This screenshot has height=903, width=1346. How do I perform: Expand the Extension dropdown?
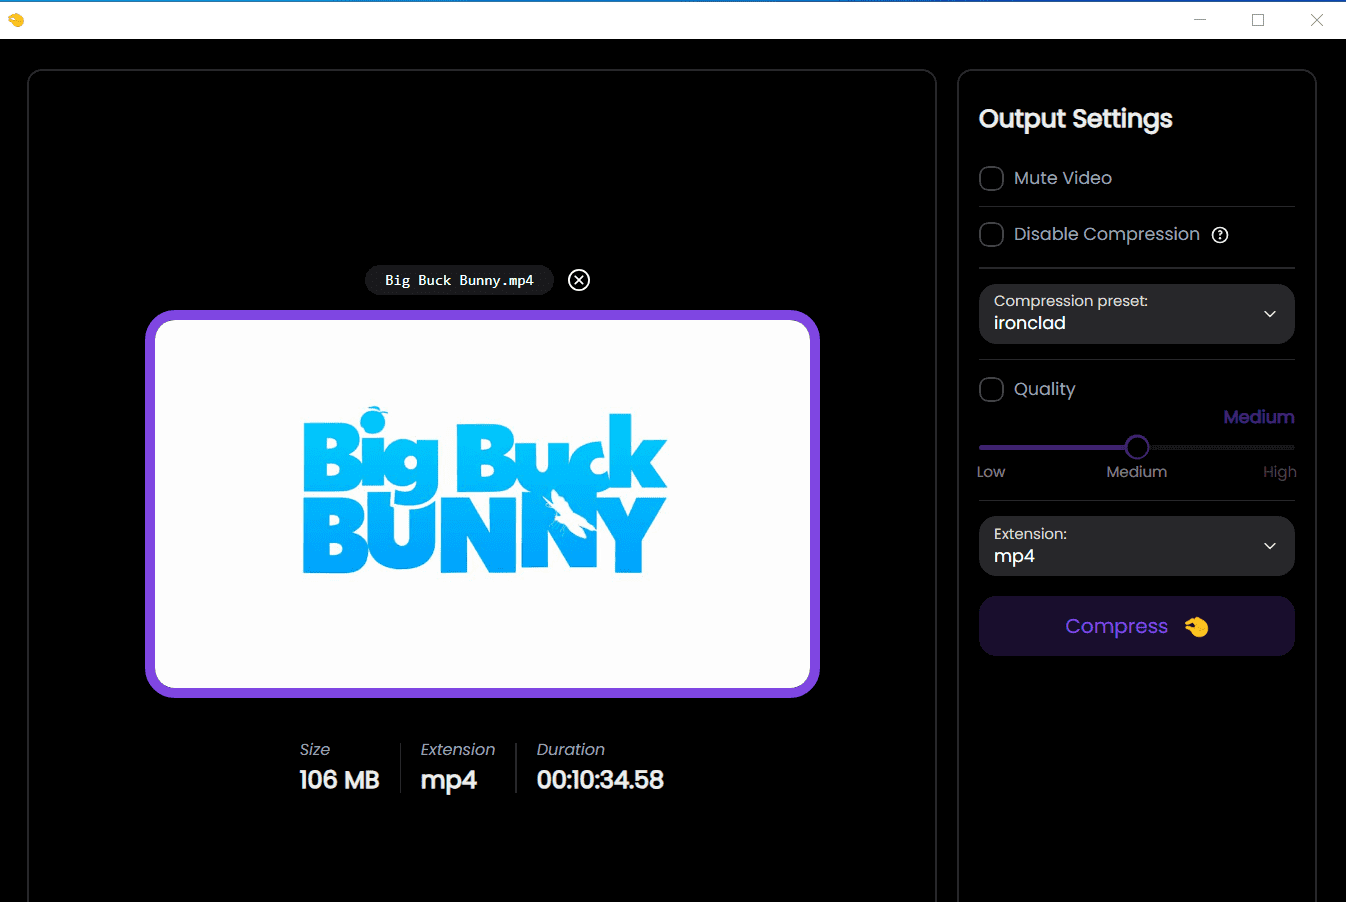1136,546
